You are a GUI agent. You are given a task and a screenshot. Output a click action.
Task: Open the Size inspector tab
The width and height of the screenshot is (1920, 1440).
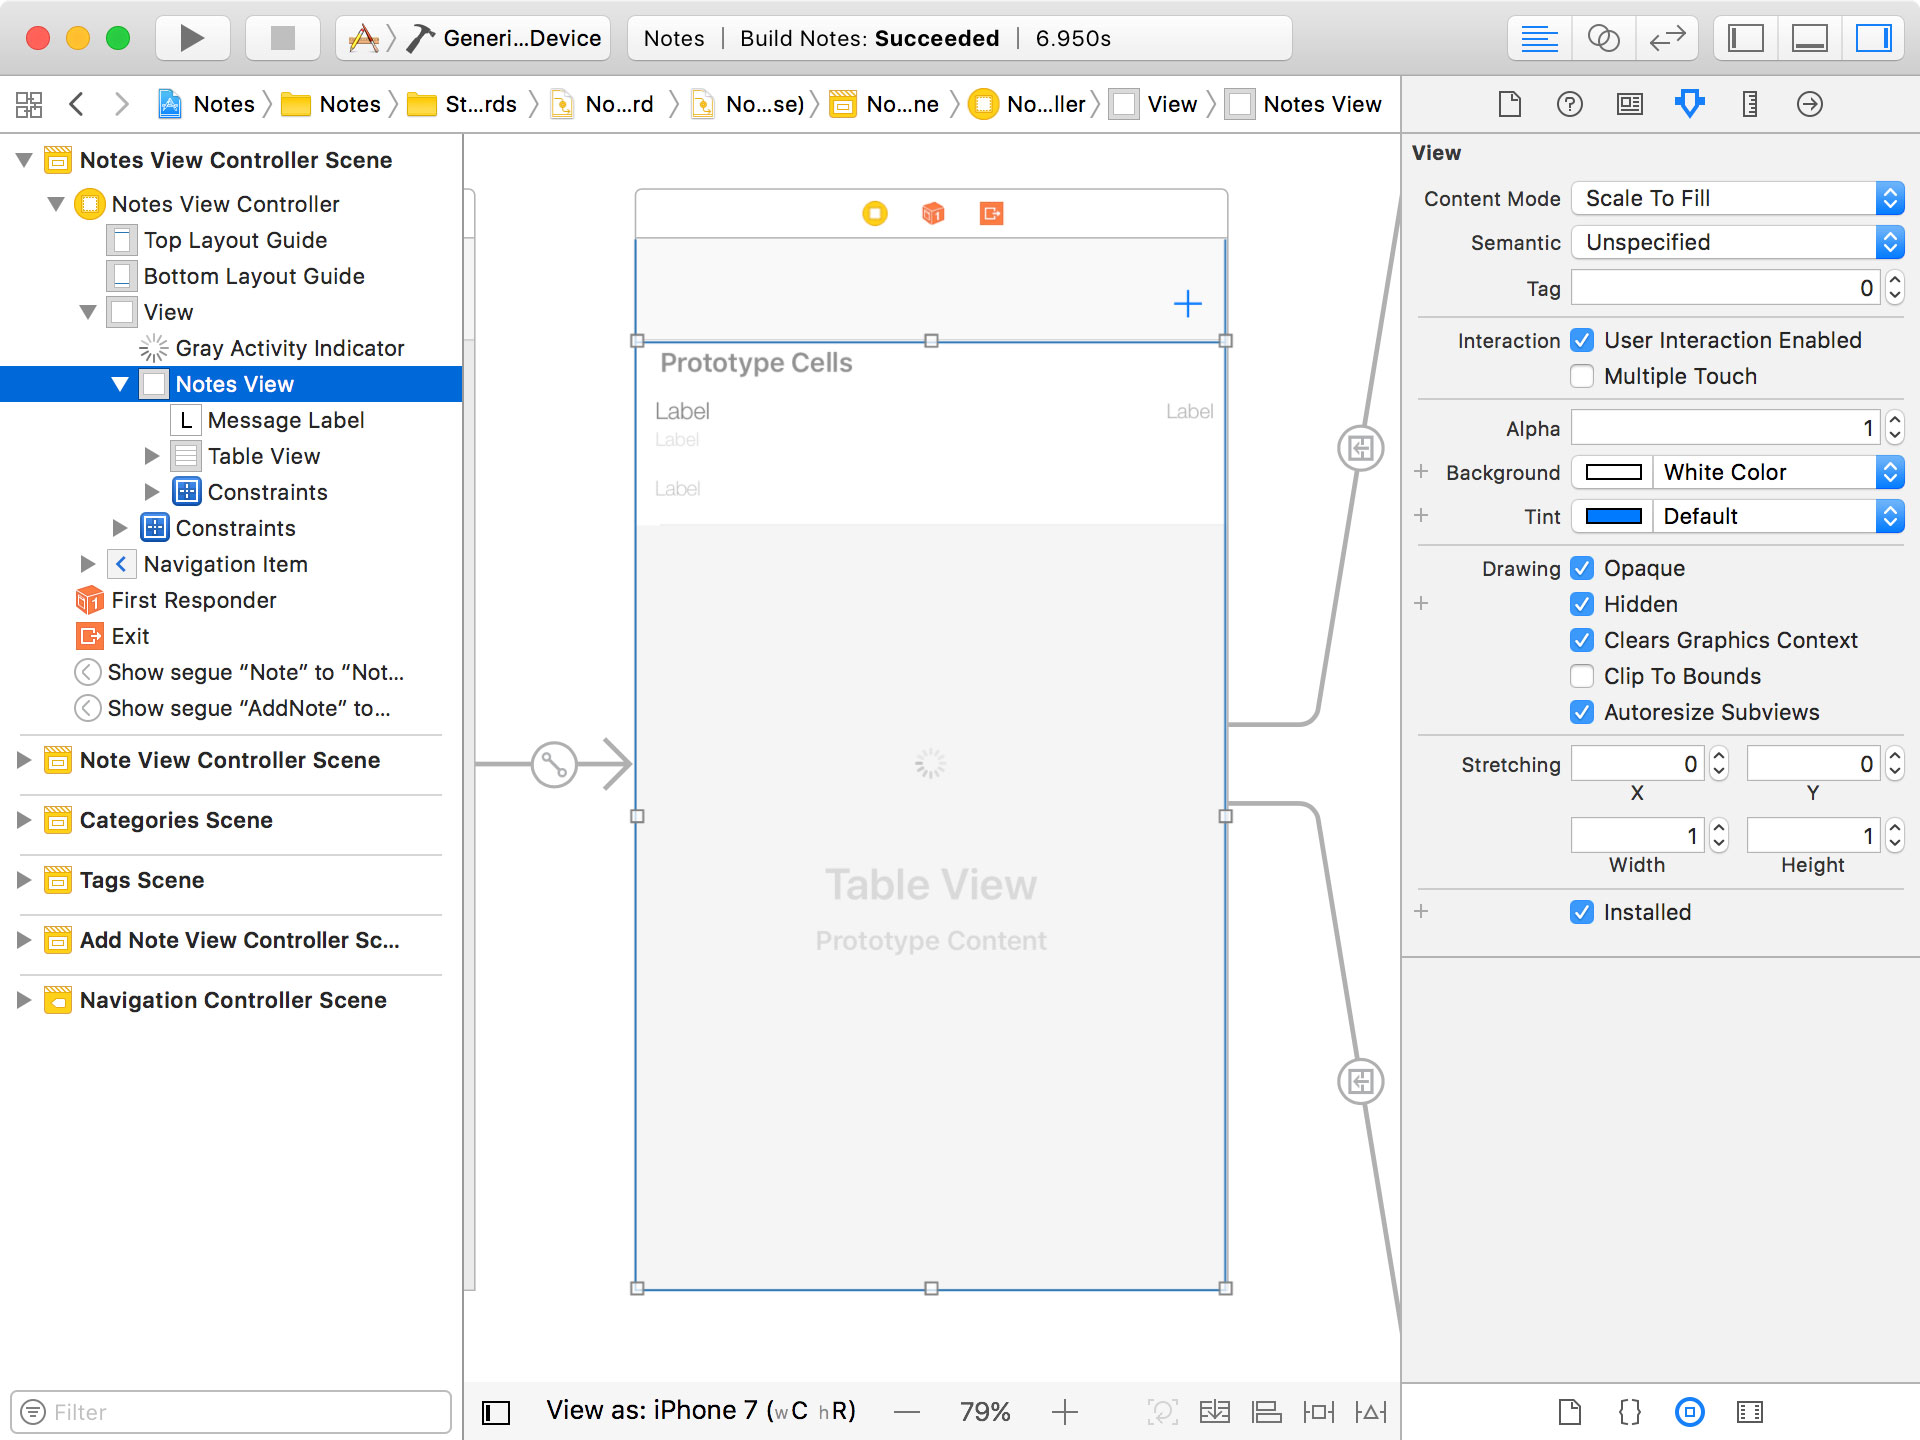[x=1749, y=104]
